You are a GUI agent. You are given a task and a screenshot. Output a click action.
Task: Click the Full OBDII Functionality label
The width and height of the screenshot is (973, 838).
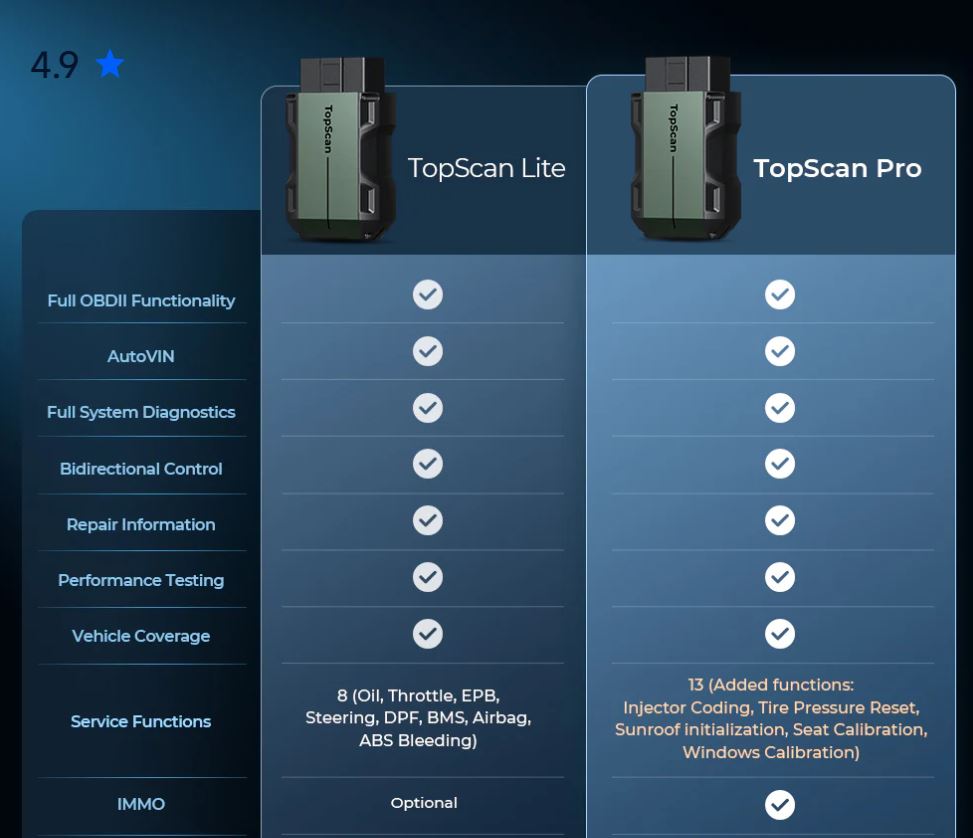pos(141,300)
